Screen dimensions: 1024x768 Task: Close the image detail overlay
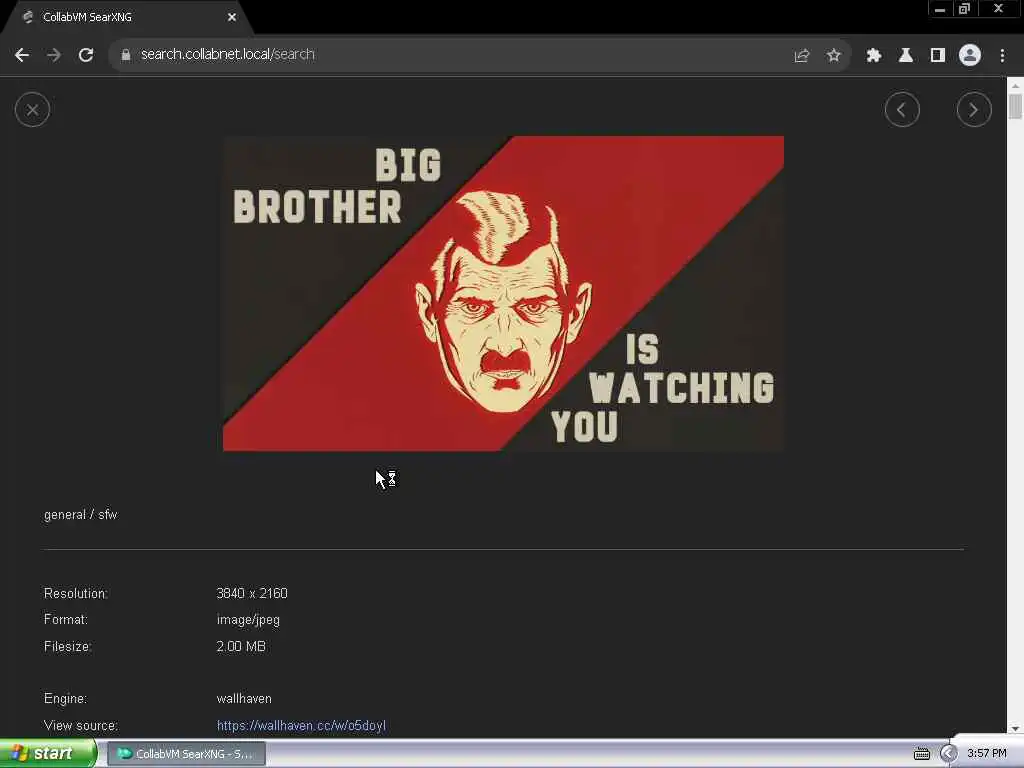[x=32, y=110]
